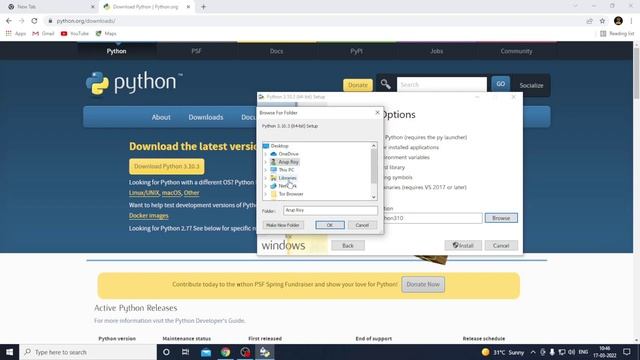This screenshot has width=640, height=360.
Task: Open Chrome from the taskbar
Action: [x=225, y=352]
